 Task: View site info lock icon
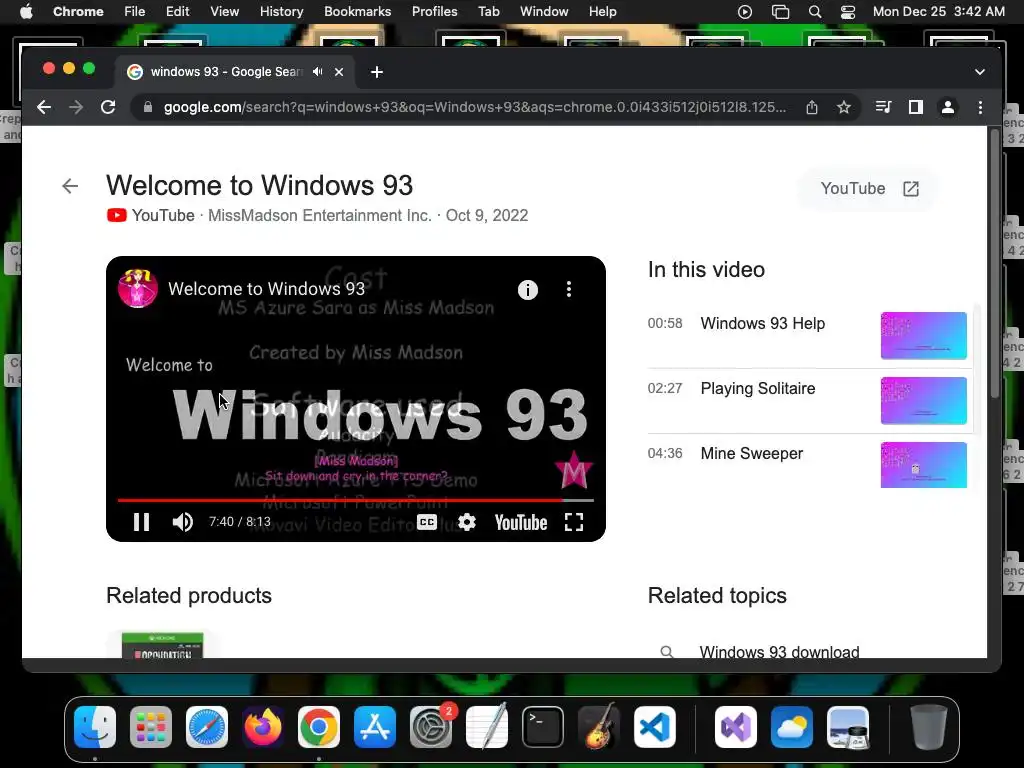coord(148,107)
